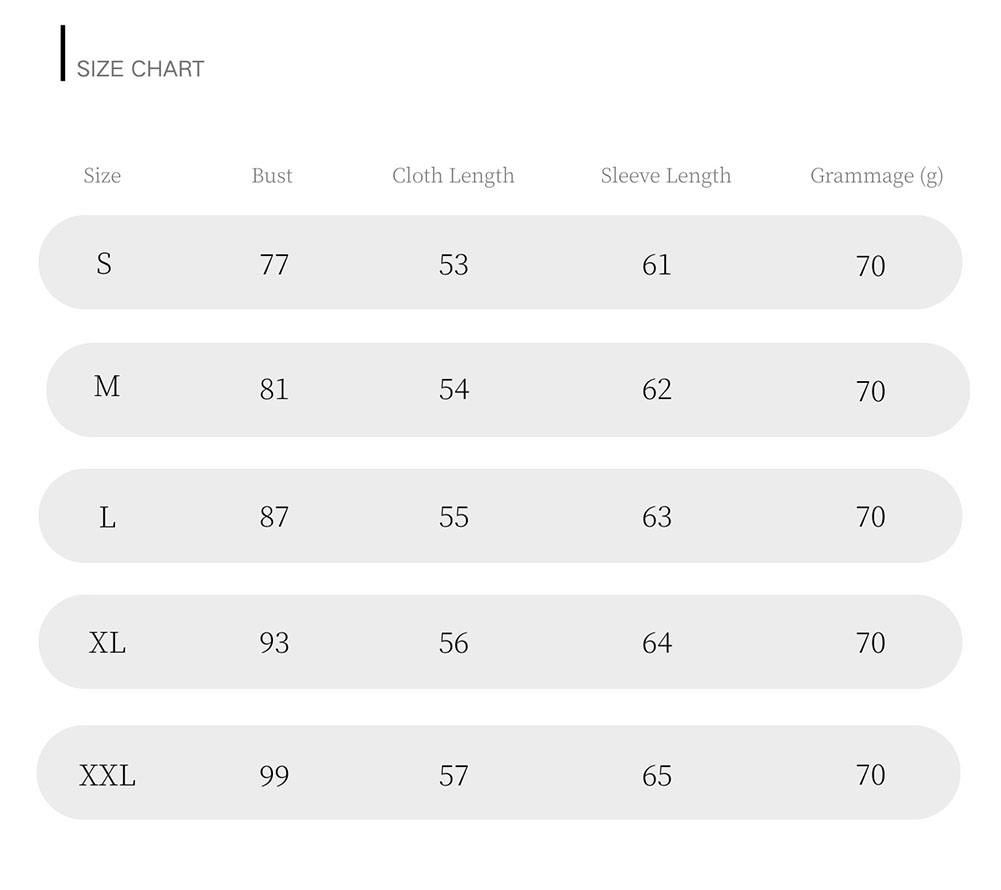Click bust value 81 in M row
Screen dimensions: 1001x890
point(274,389)
